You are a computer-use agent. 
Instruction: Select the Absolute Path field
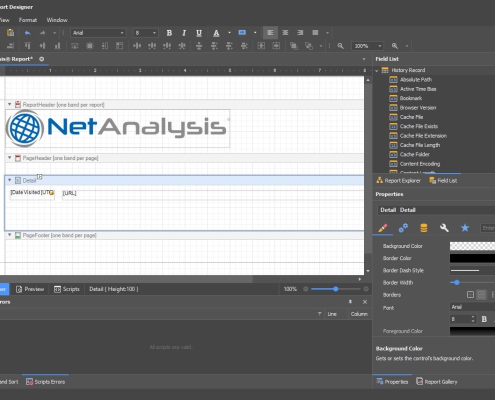[416, 80]
